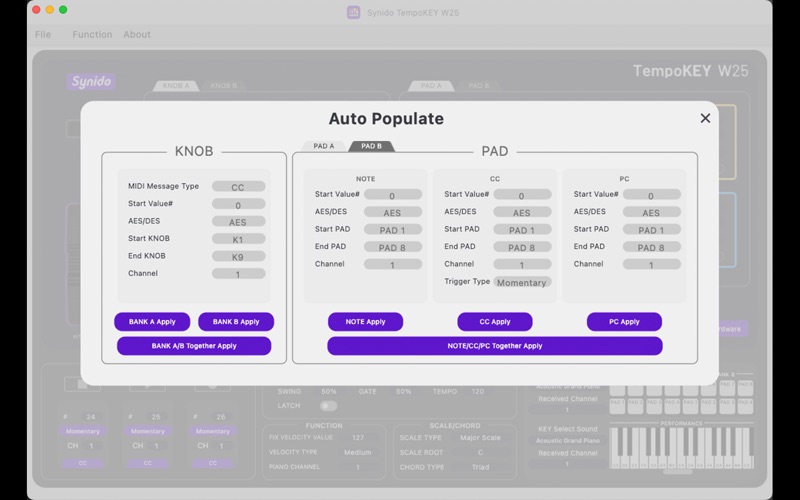Open the CC End PAD dropdown
This screenshot has width=800, height=500.
pos(522,247)
